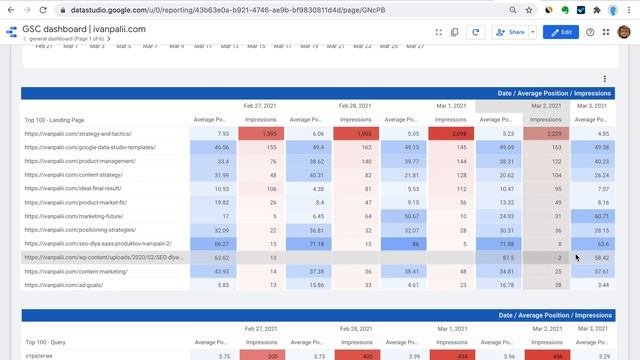Click the Mar 1, 2021 column header in landing page table
Screen dimensions: 640x360
[451, 106]
